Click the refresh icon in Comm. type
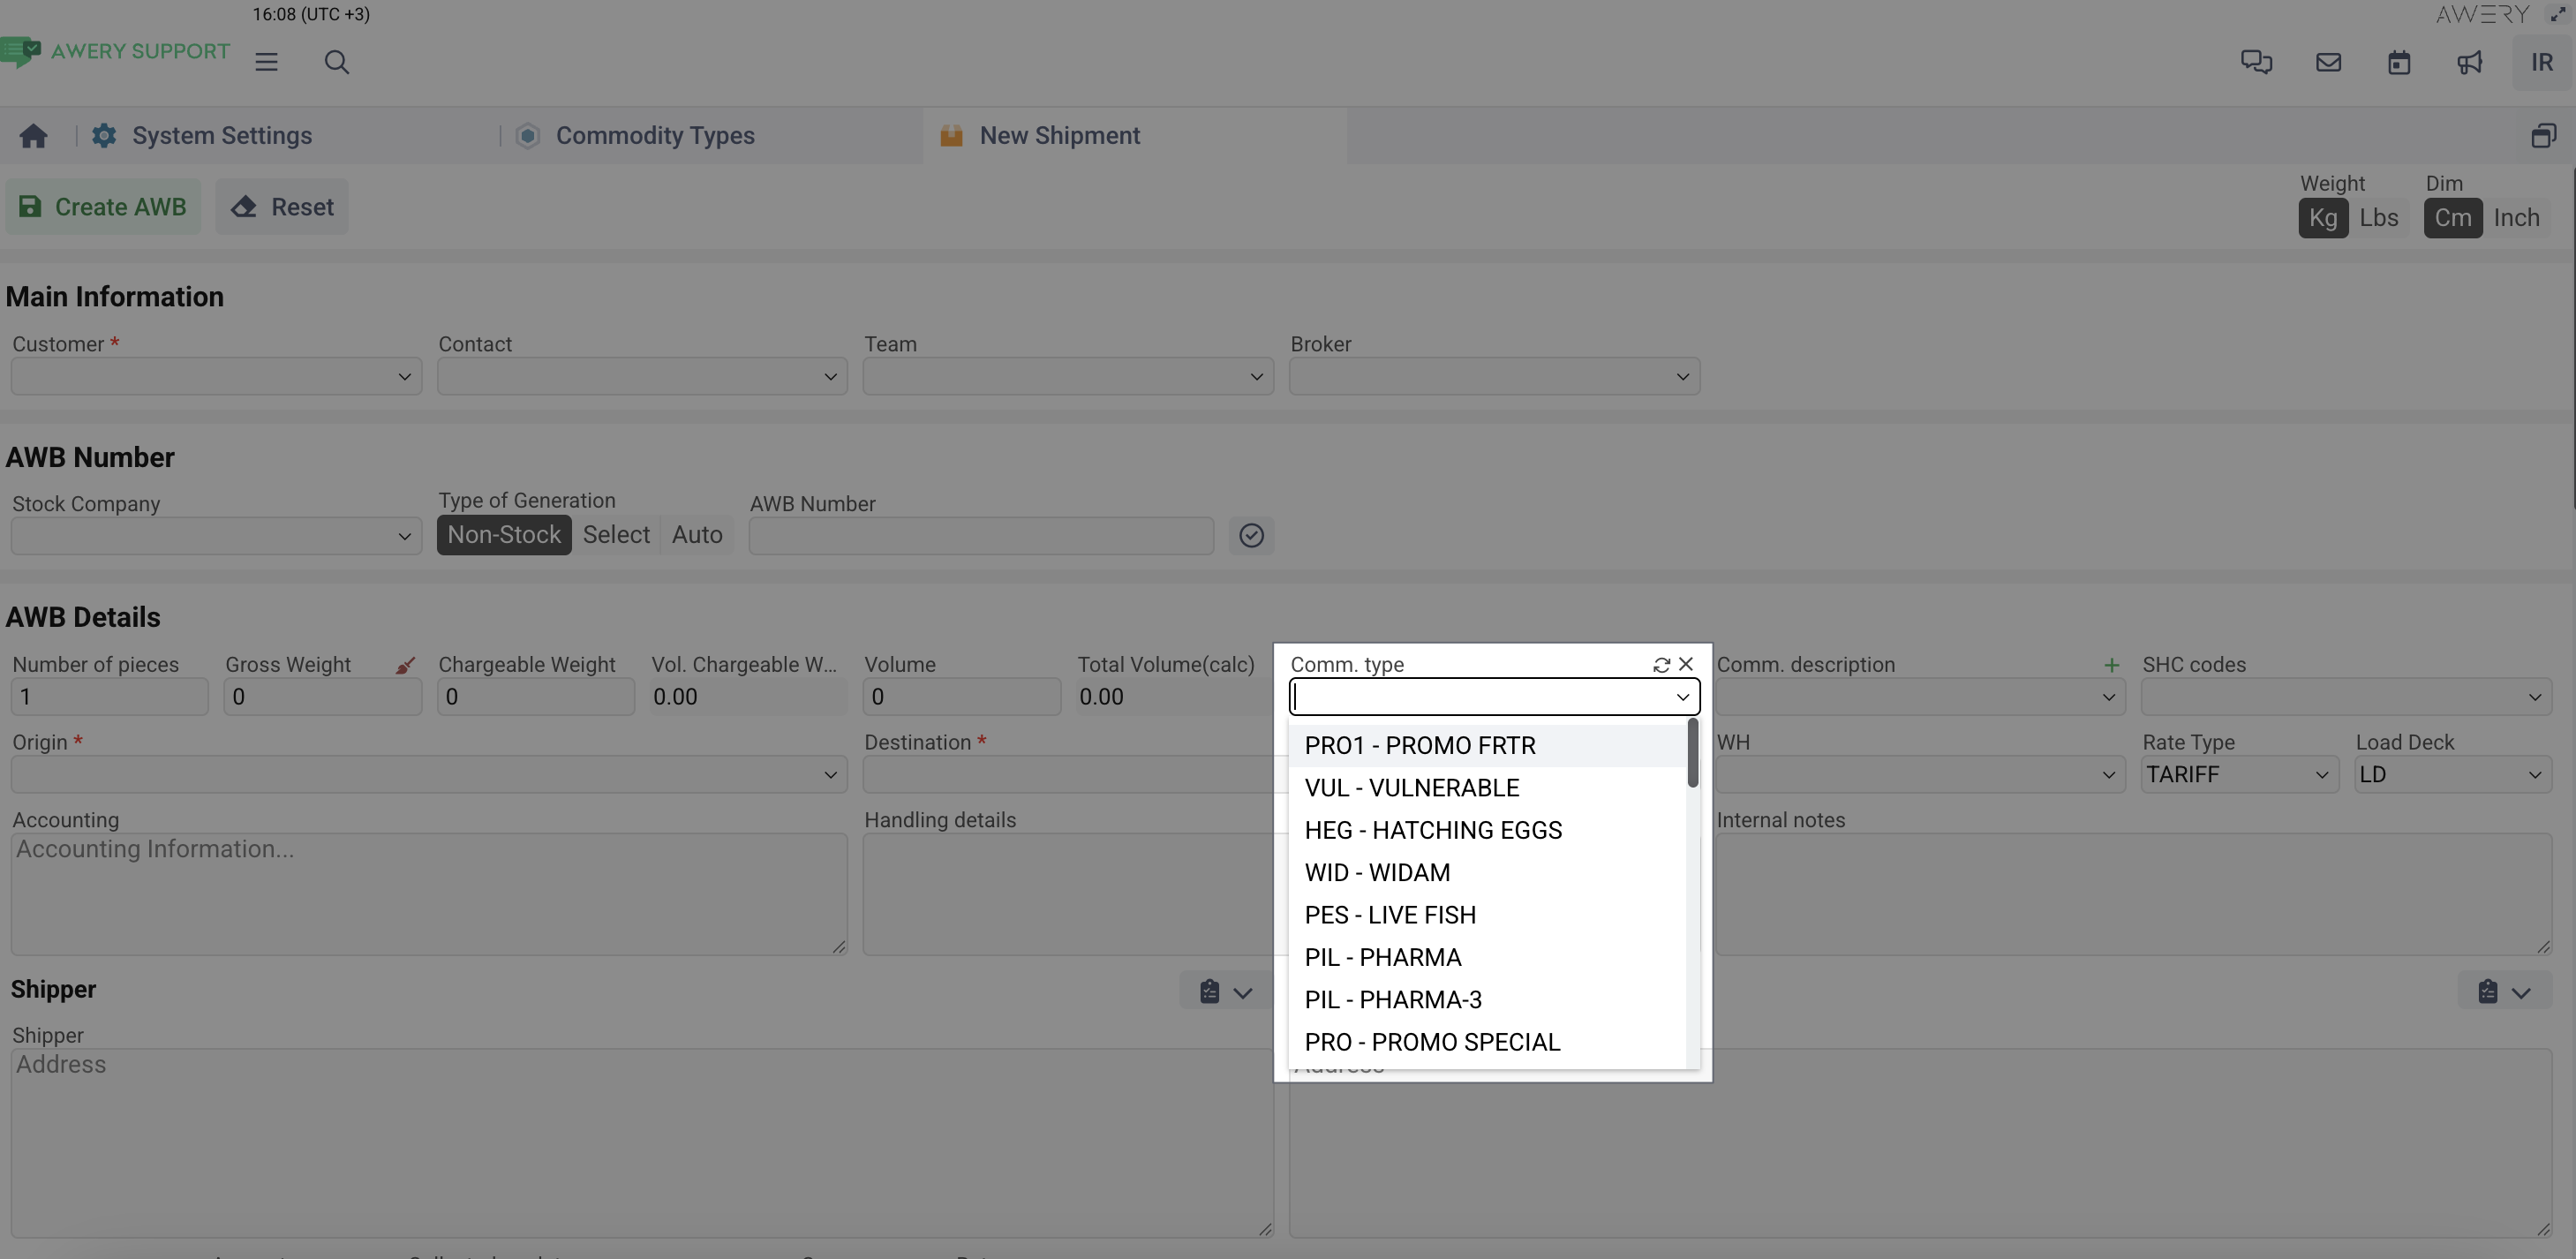The height and width of the screenshot is (1259, 2576). (1661, 665)
